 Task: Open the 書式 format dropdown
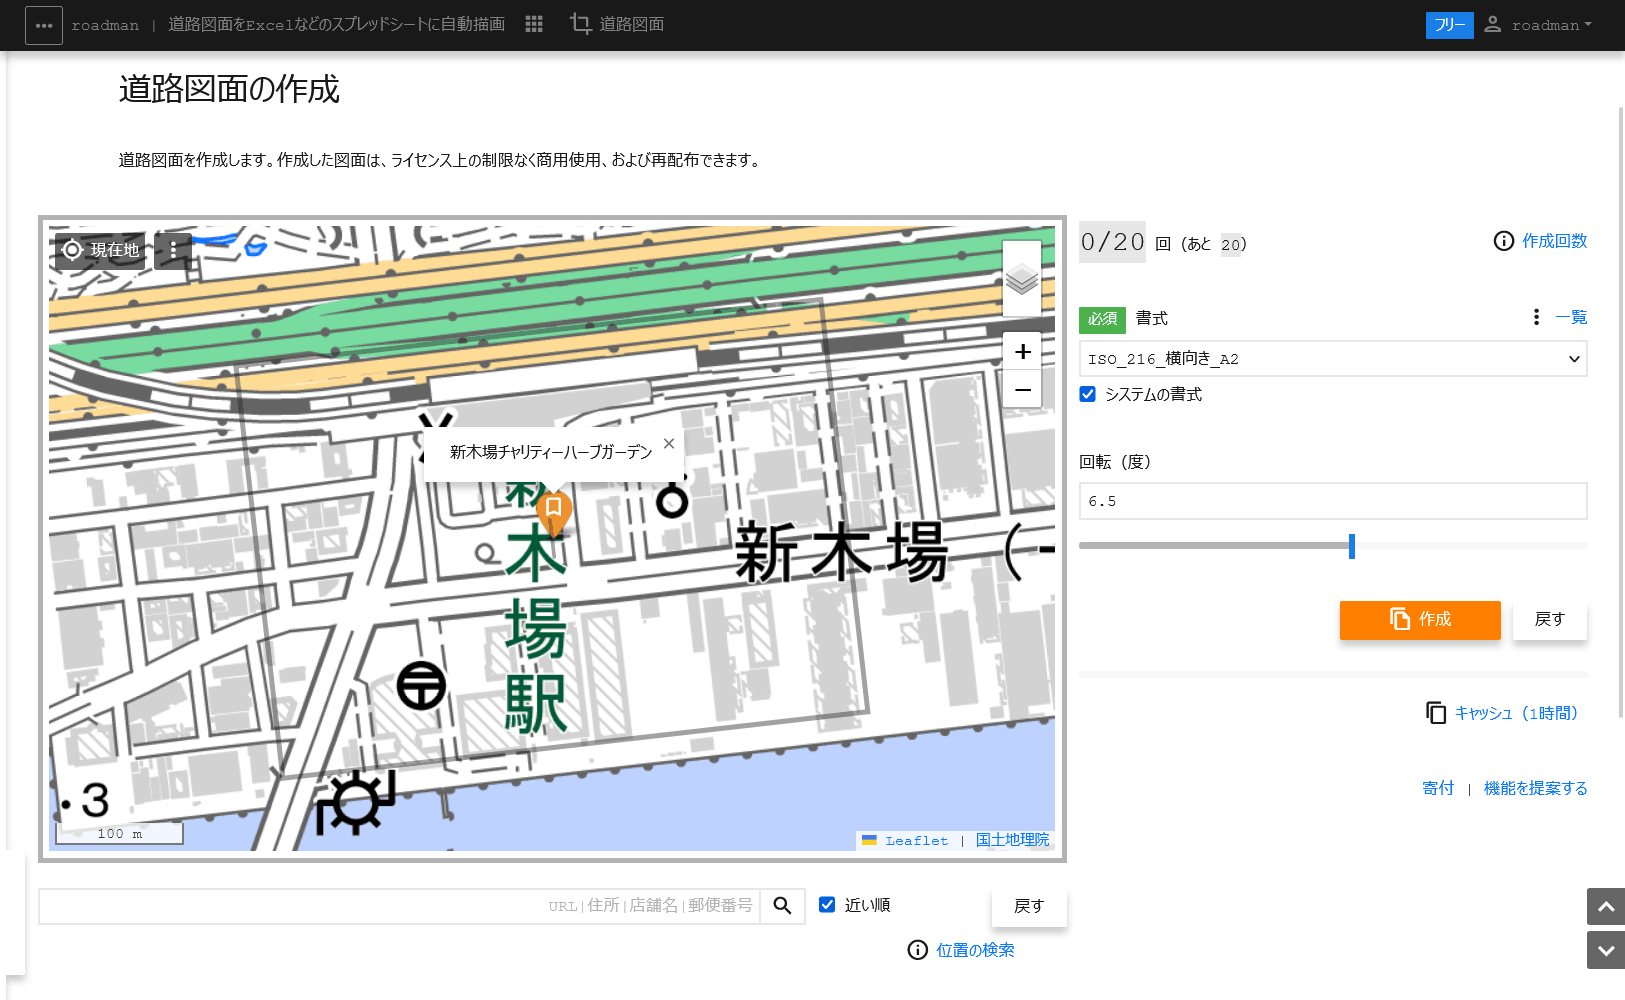1332,359
